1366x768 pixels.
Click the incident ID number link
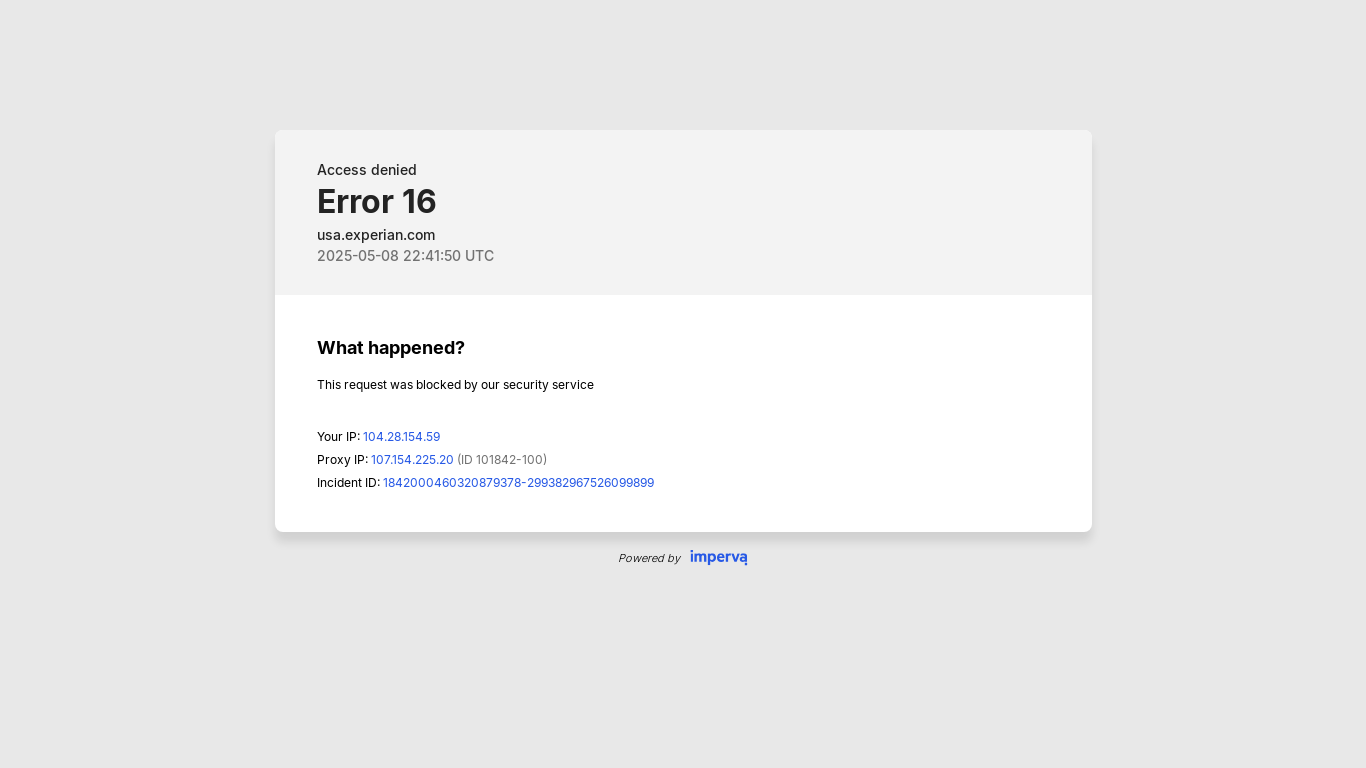coord(518,483)
